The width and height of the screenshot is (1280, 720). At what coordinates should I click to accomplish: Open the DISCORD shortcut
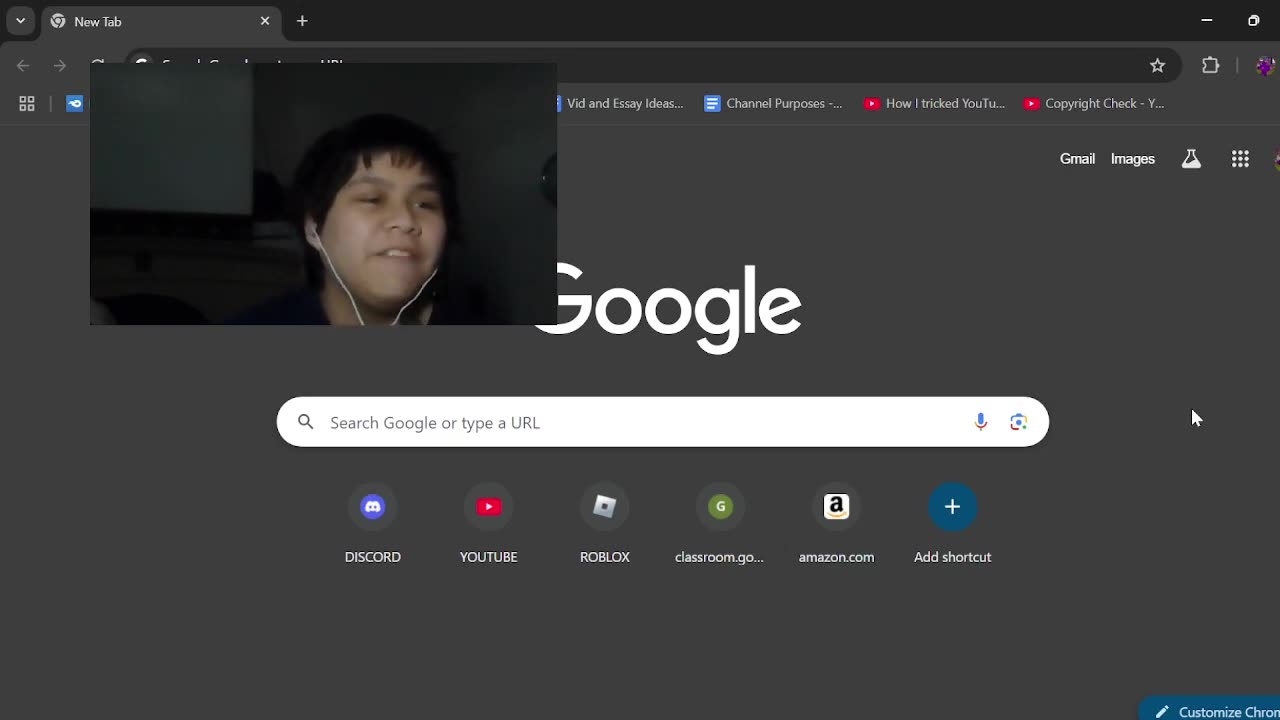point(373,525)
